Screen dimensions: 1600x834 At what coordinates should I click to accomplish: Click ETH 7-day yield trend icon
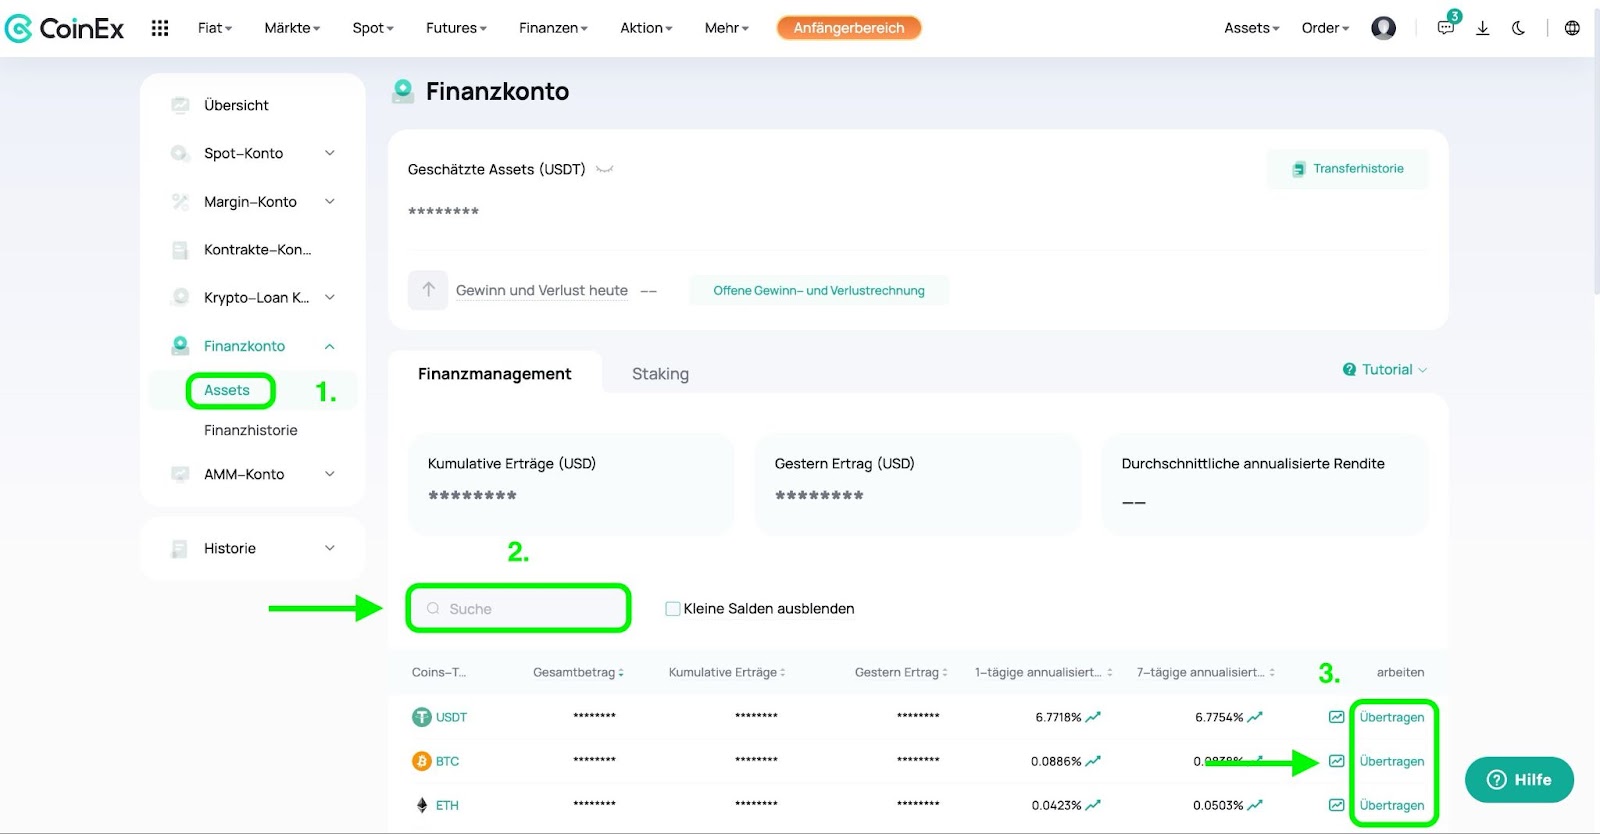1255,805
